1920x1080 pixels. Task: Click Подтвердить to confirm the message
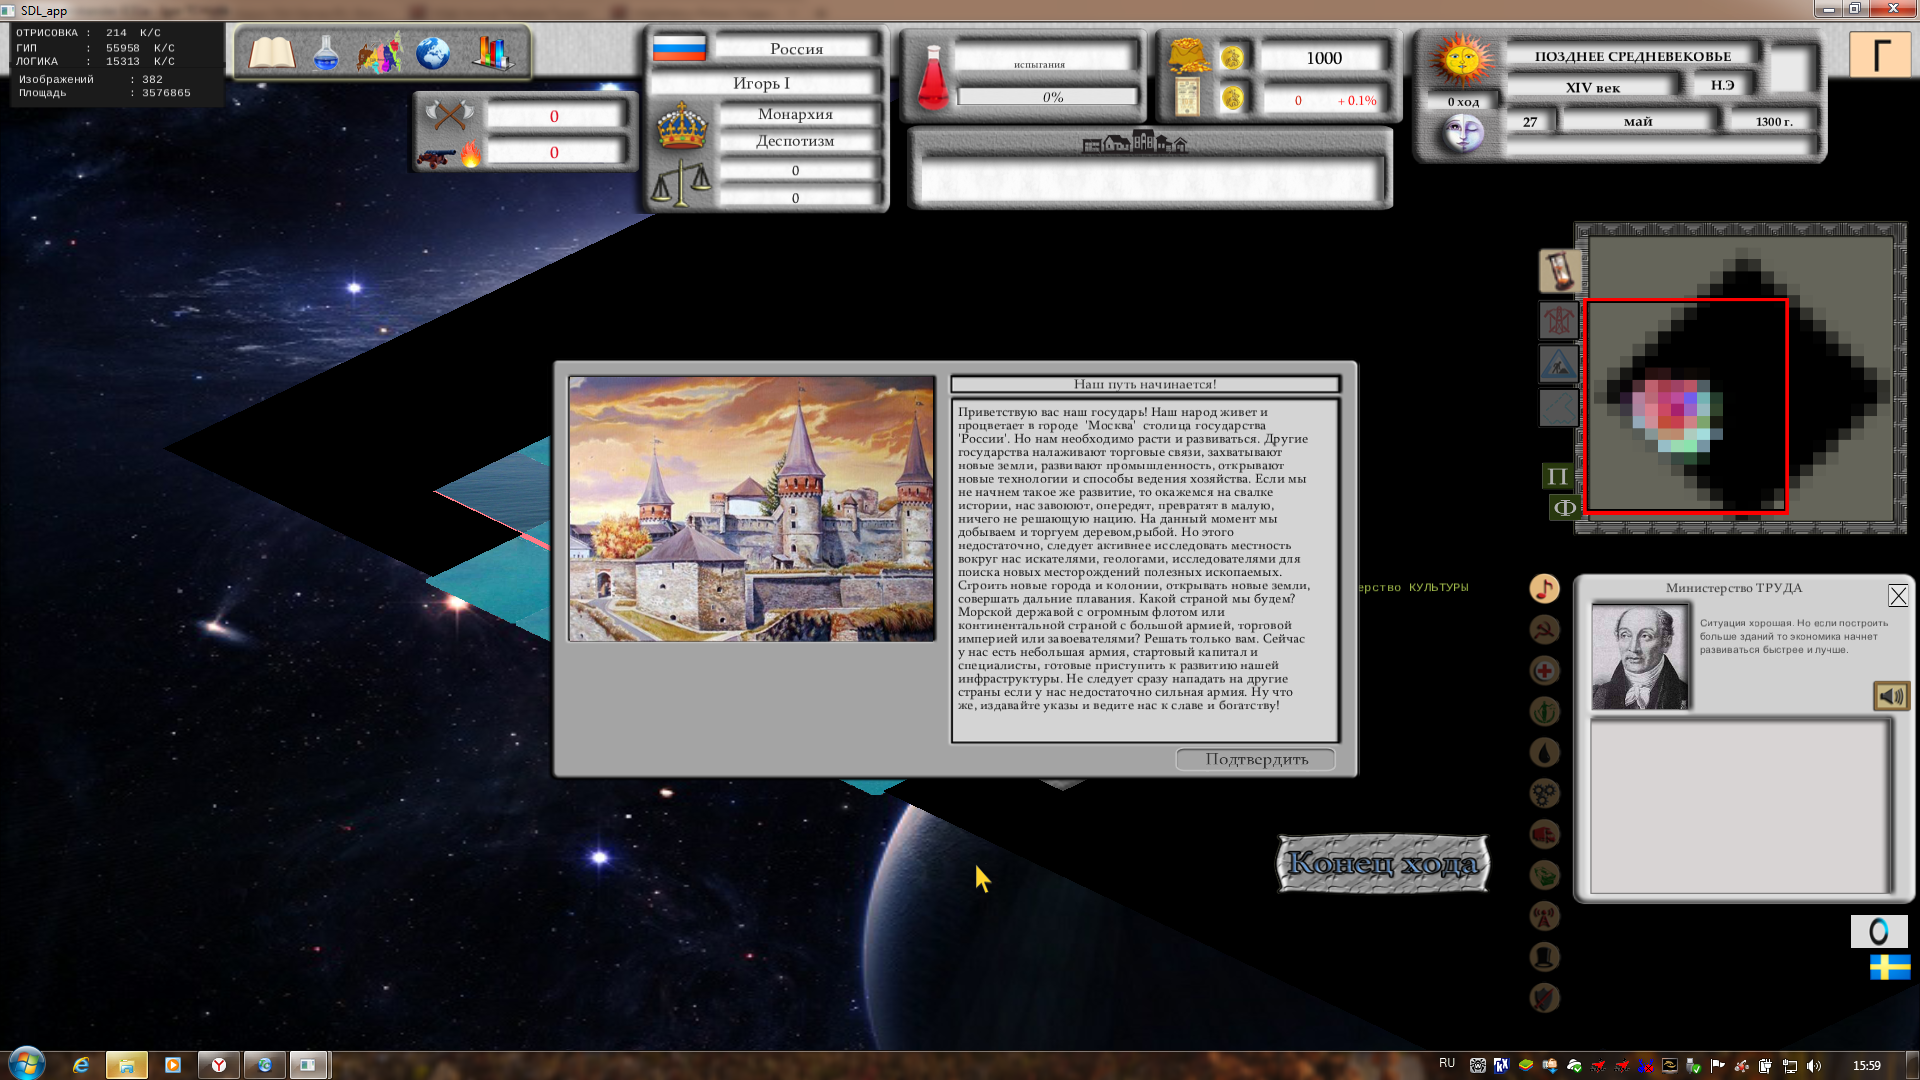coord(1256,759)
